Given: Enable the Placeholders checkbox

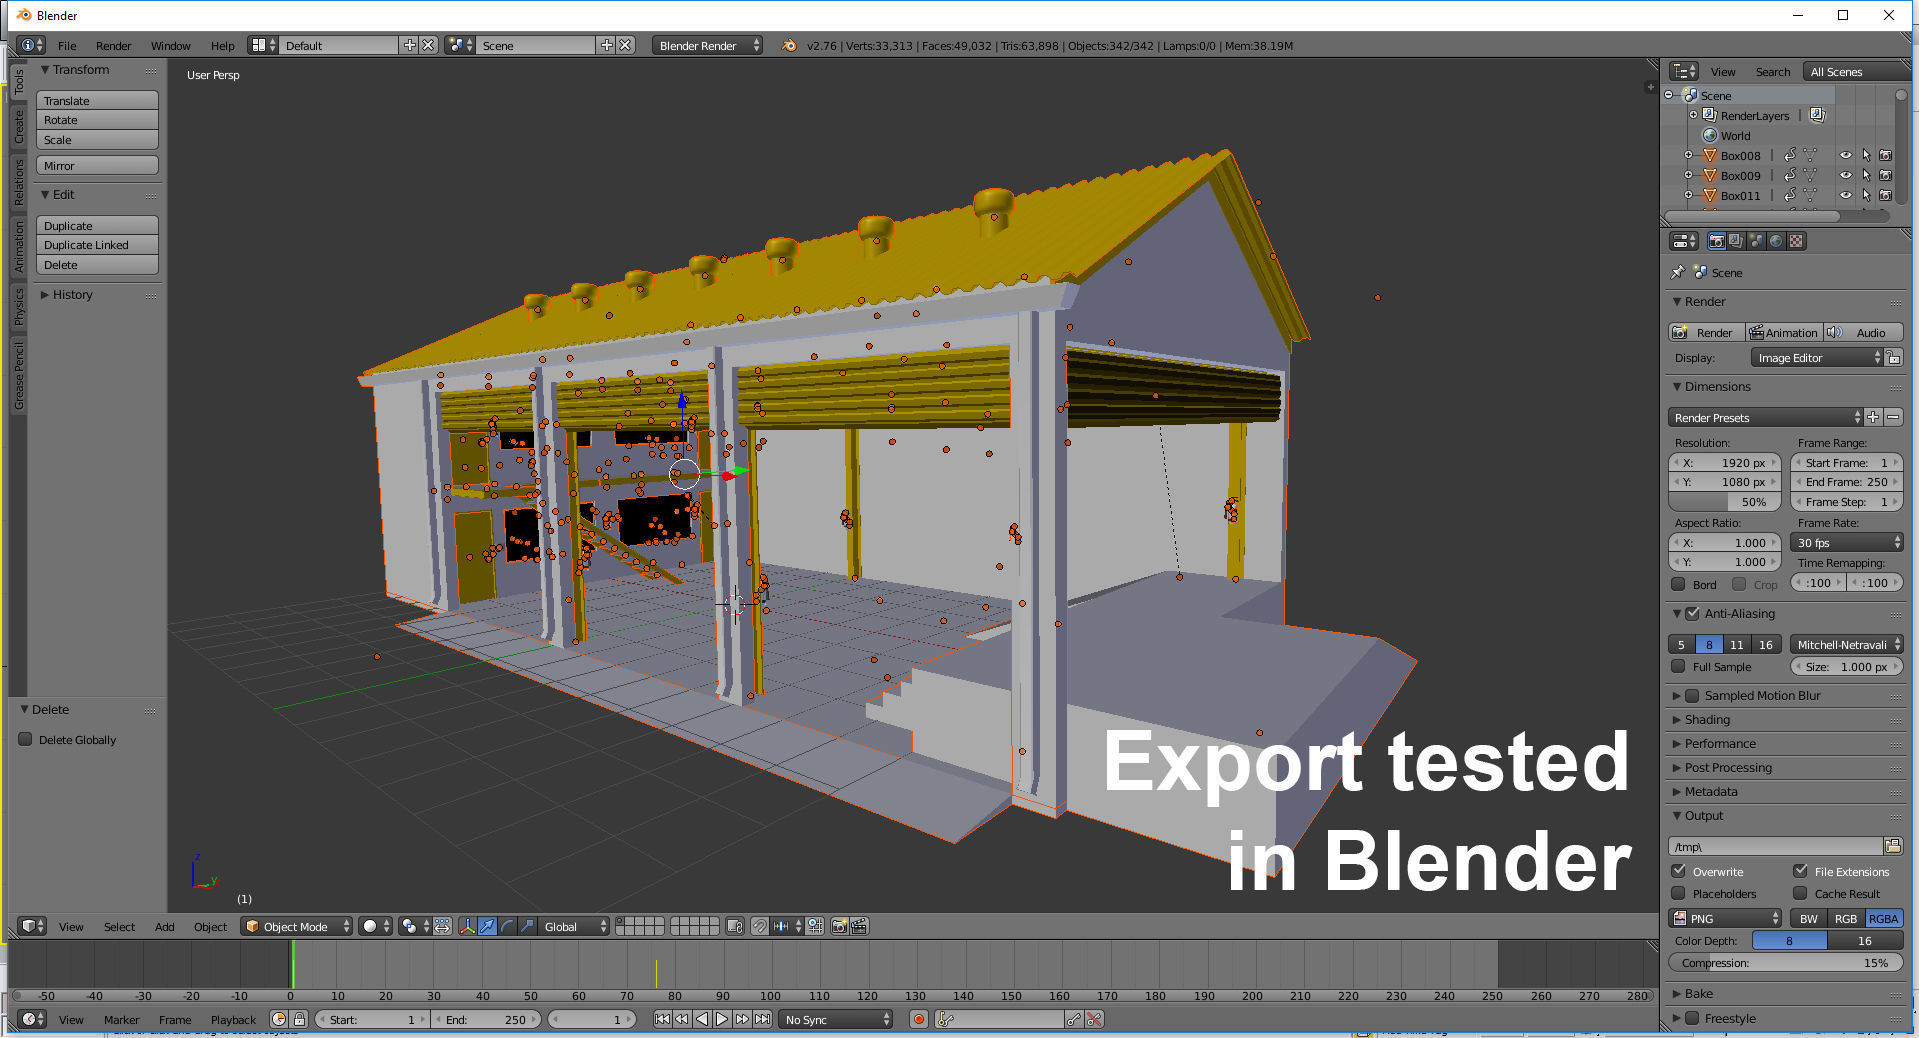Looking at the screenshot, I should (x=1678, y=893).
